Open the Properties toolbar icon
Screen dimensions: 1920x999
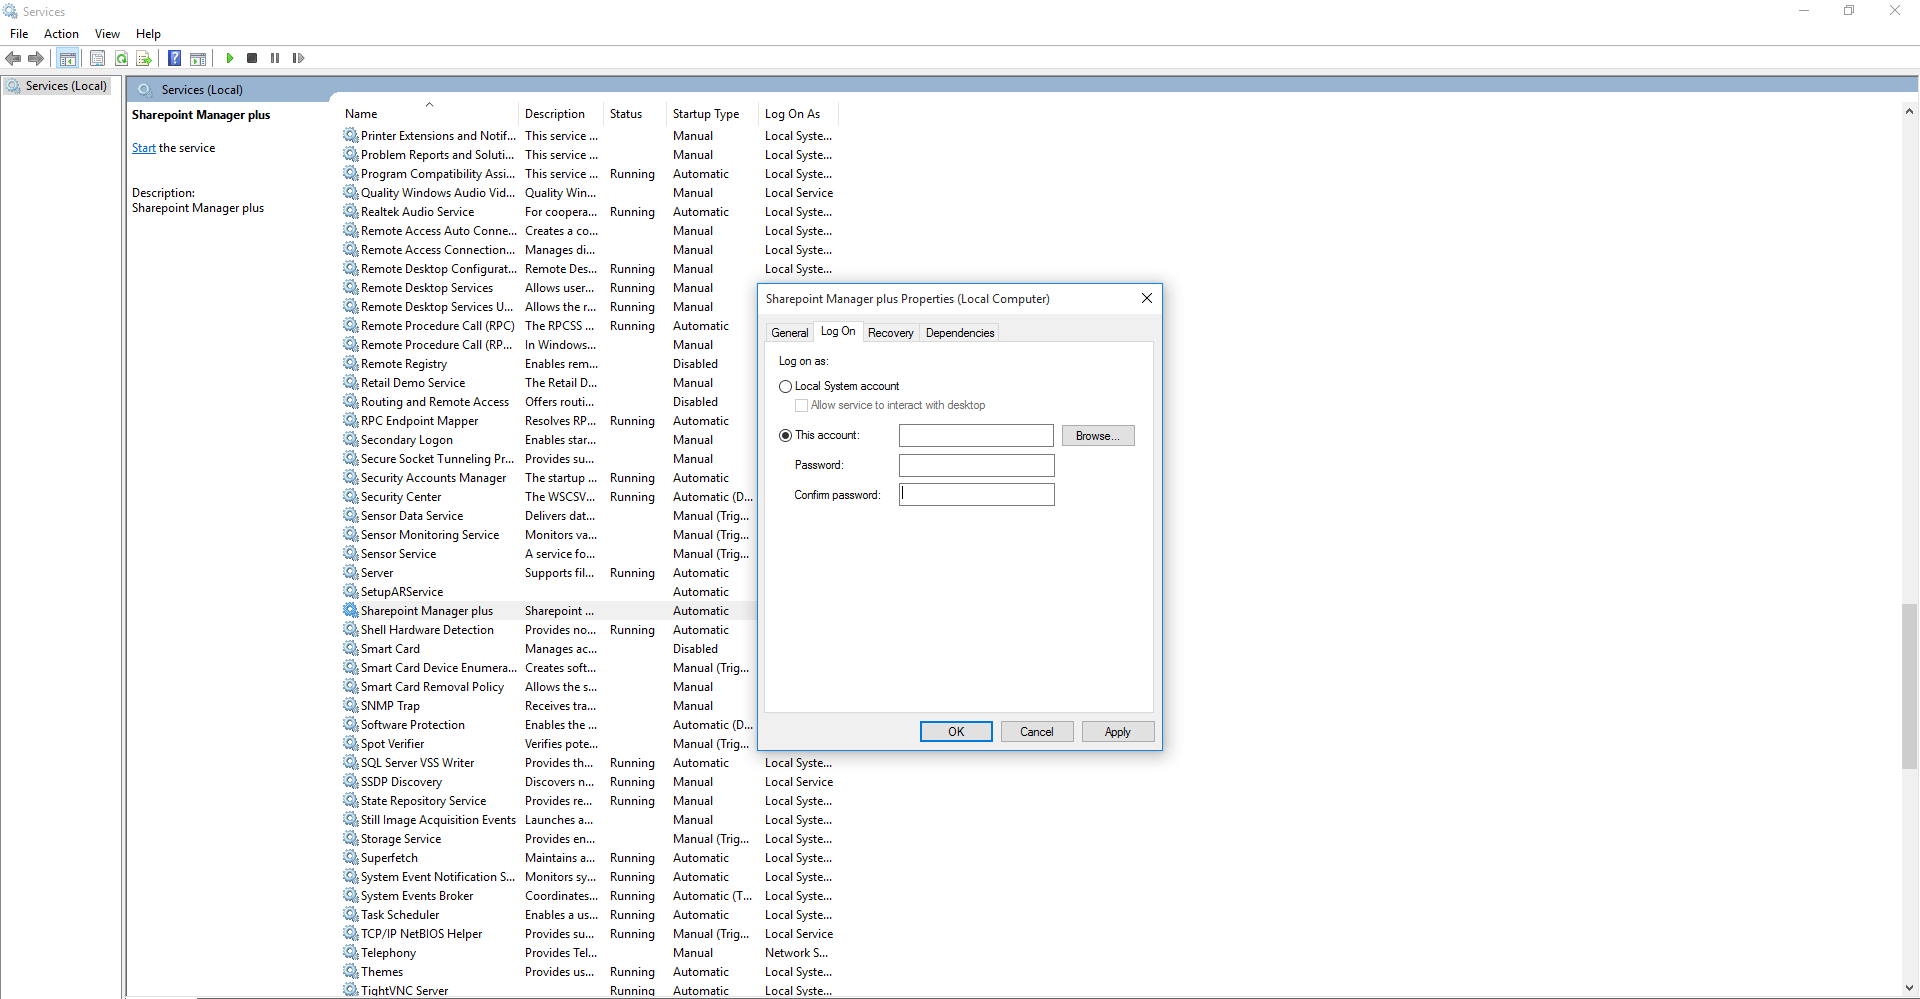(97, 58)
